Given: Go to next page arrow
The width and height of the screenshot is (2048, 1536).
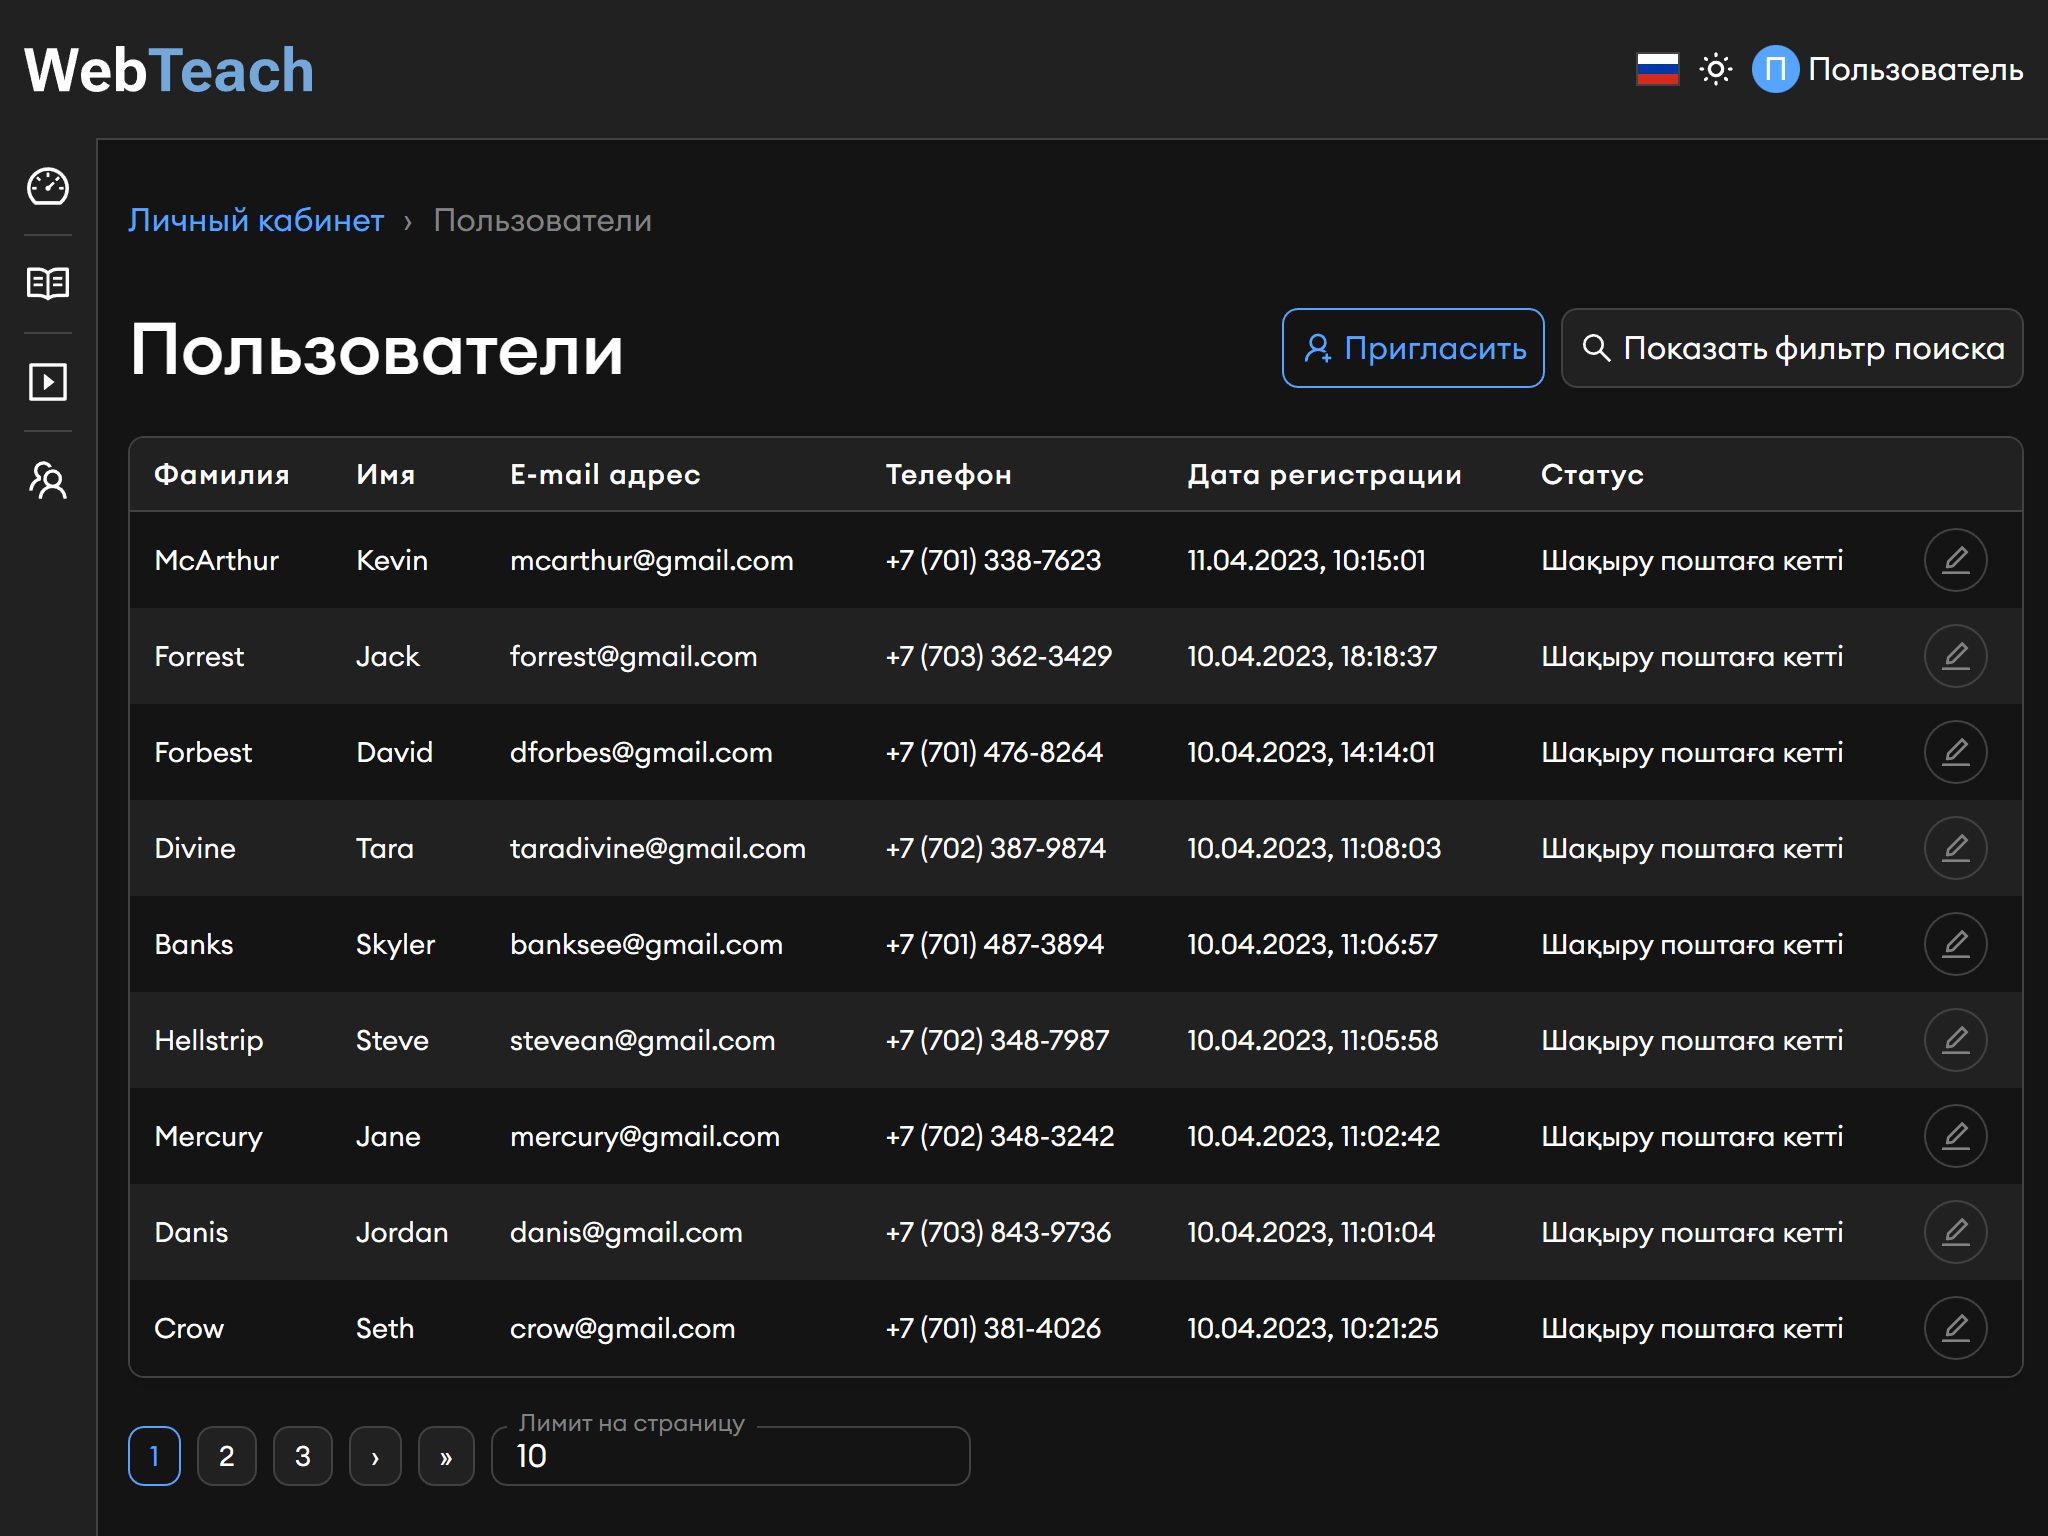Looking at the screenshot, I should (x=375, y=1456).
